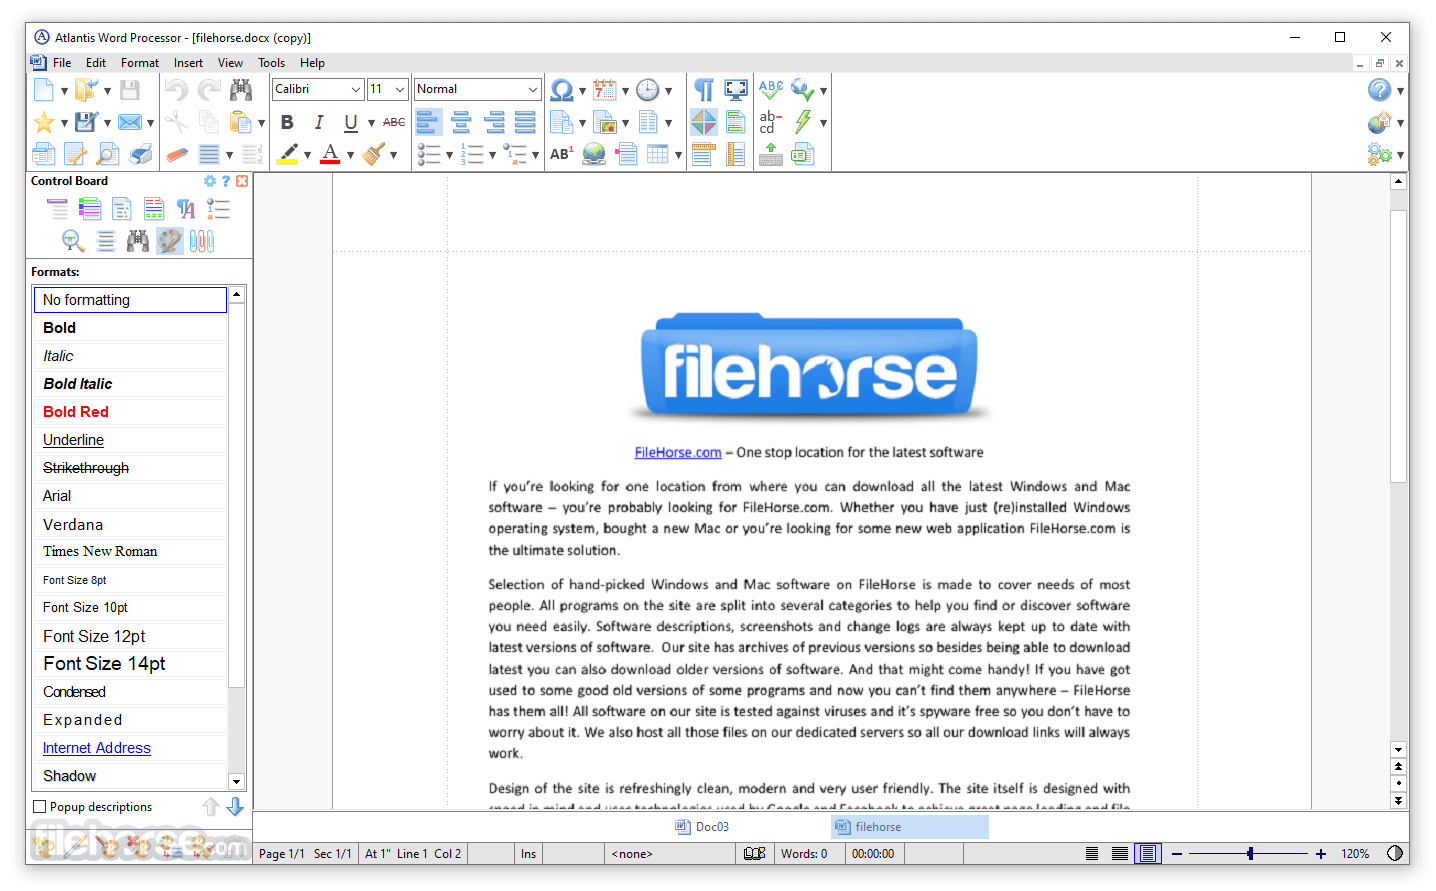This screenshot has width=1436, height=891.
Task: Run spell check with ABC checkmark icon
Action: pos(770,90)
